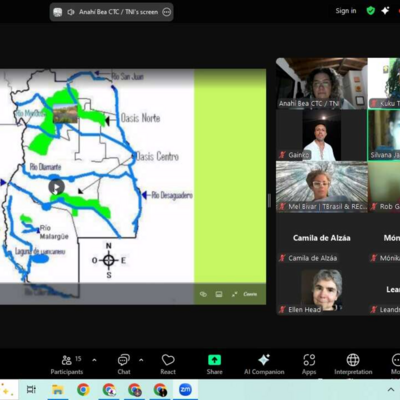Image resolution: width=400 pixels, height=400 pixels.
Task: Click the green encryption shield icon
Action: (x=370, y=11)
